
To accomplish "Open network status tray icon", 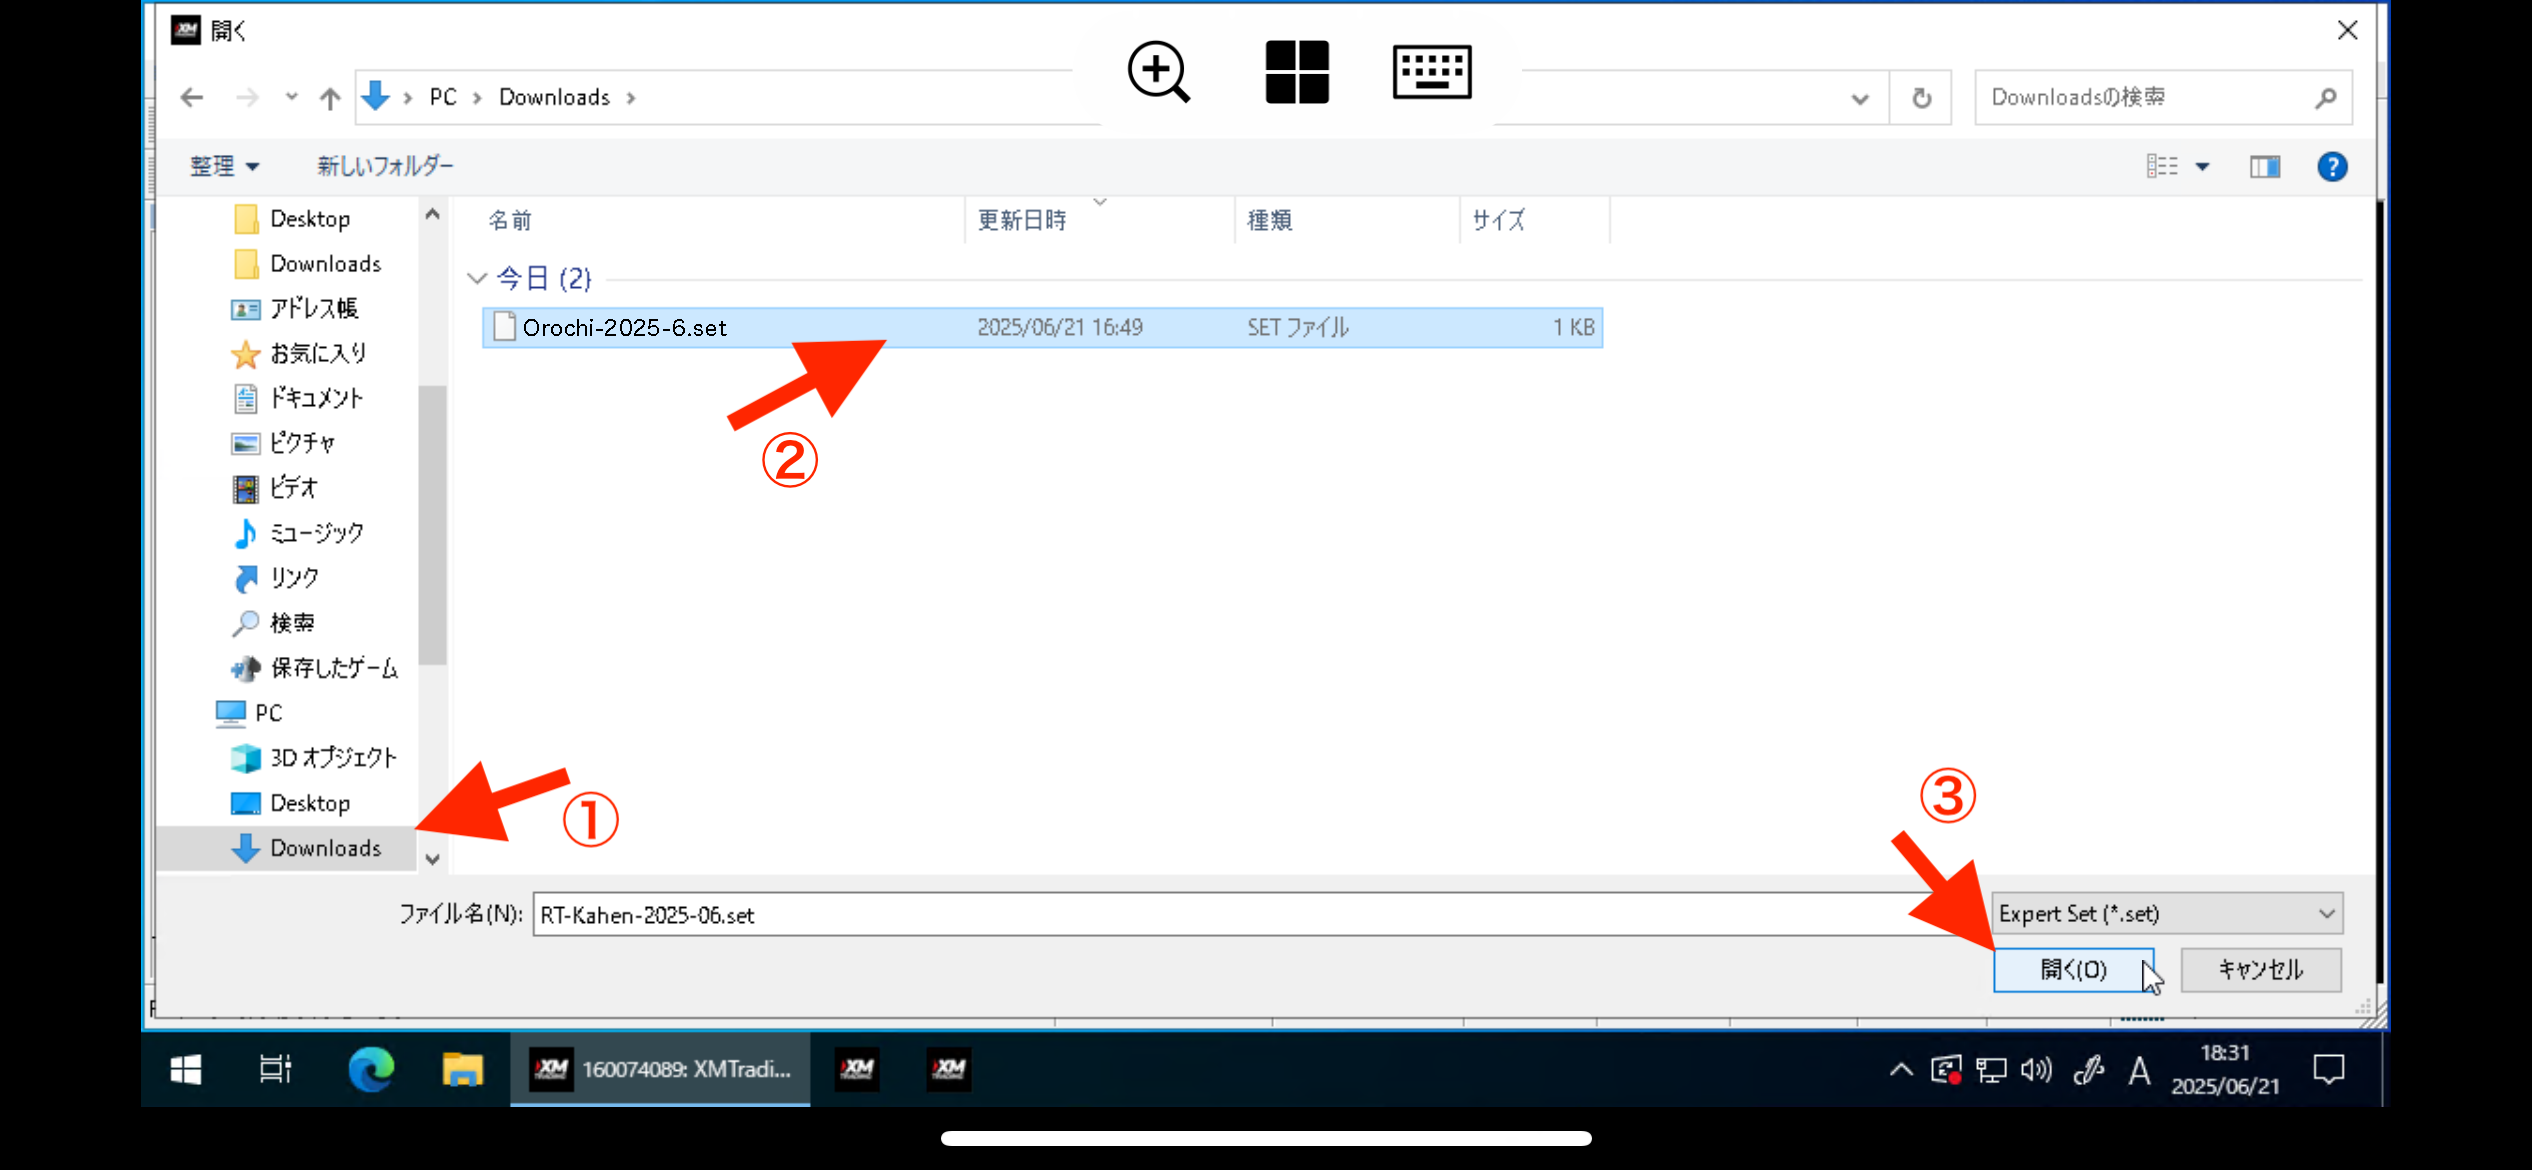I will [x=1991, y=1070].
